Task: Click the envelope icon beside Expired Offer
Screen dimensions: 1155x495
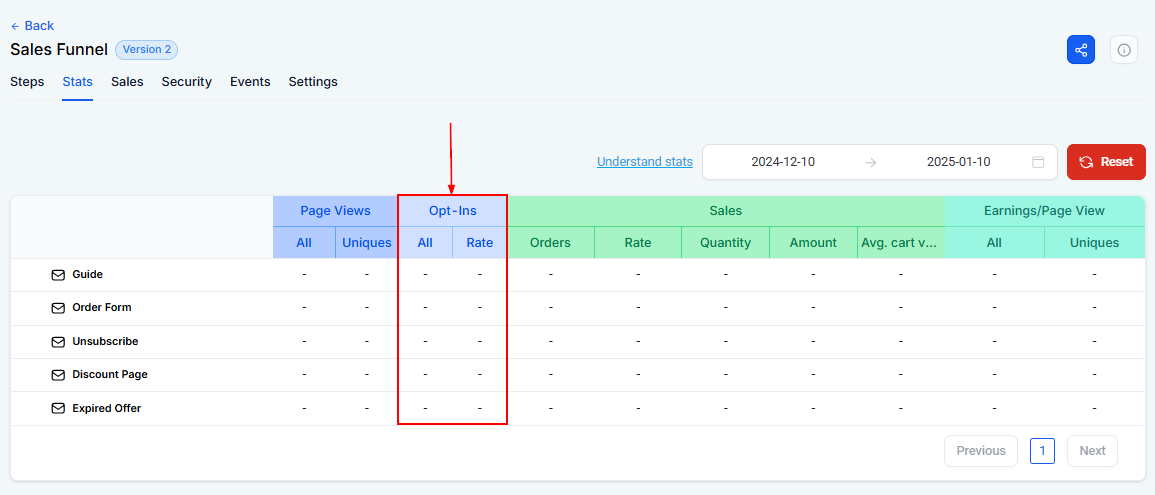Action: 58,408
